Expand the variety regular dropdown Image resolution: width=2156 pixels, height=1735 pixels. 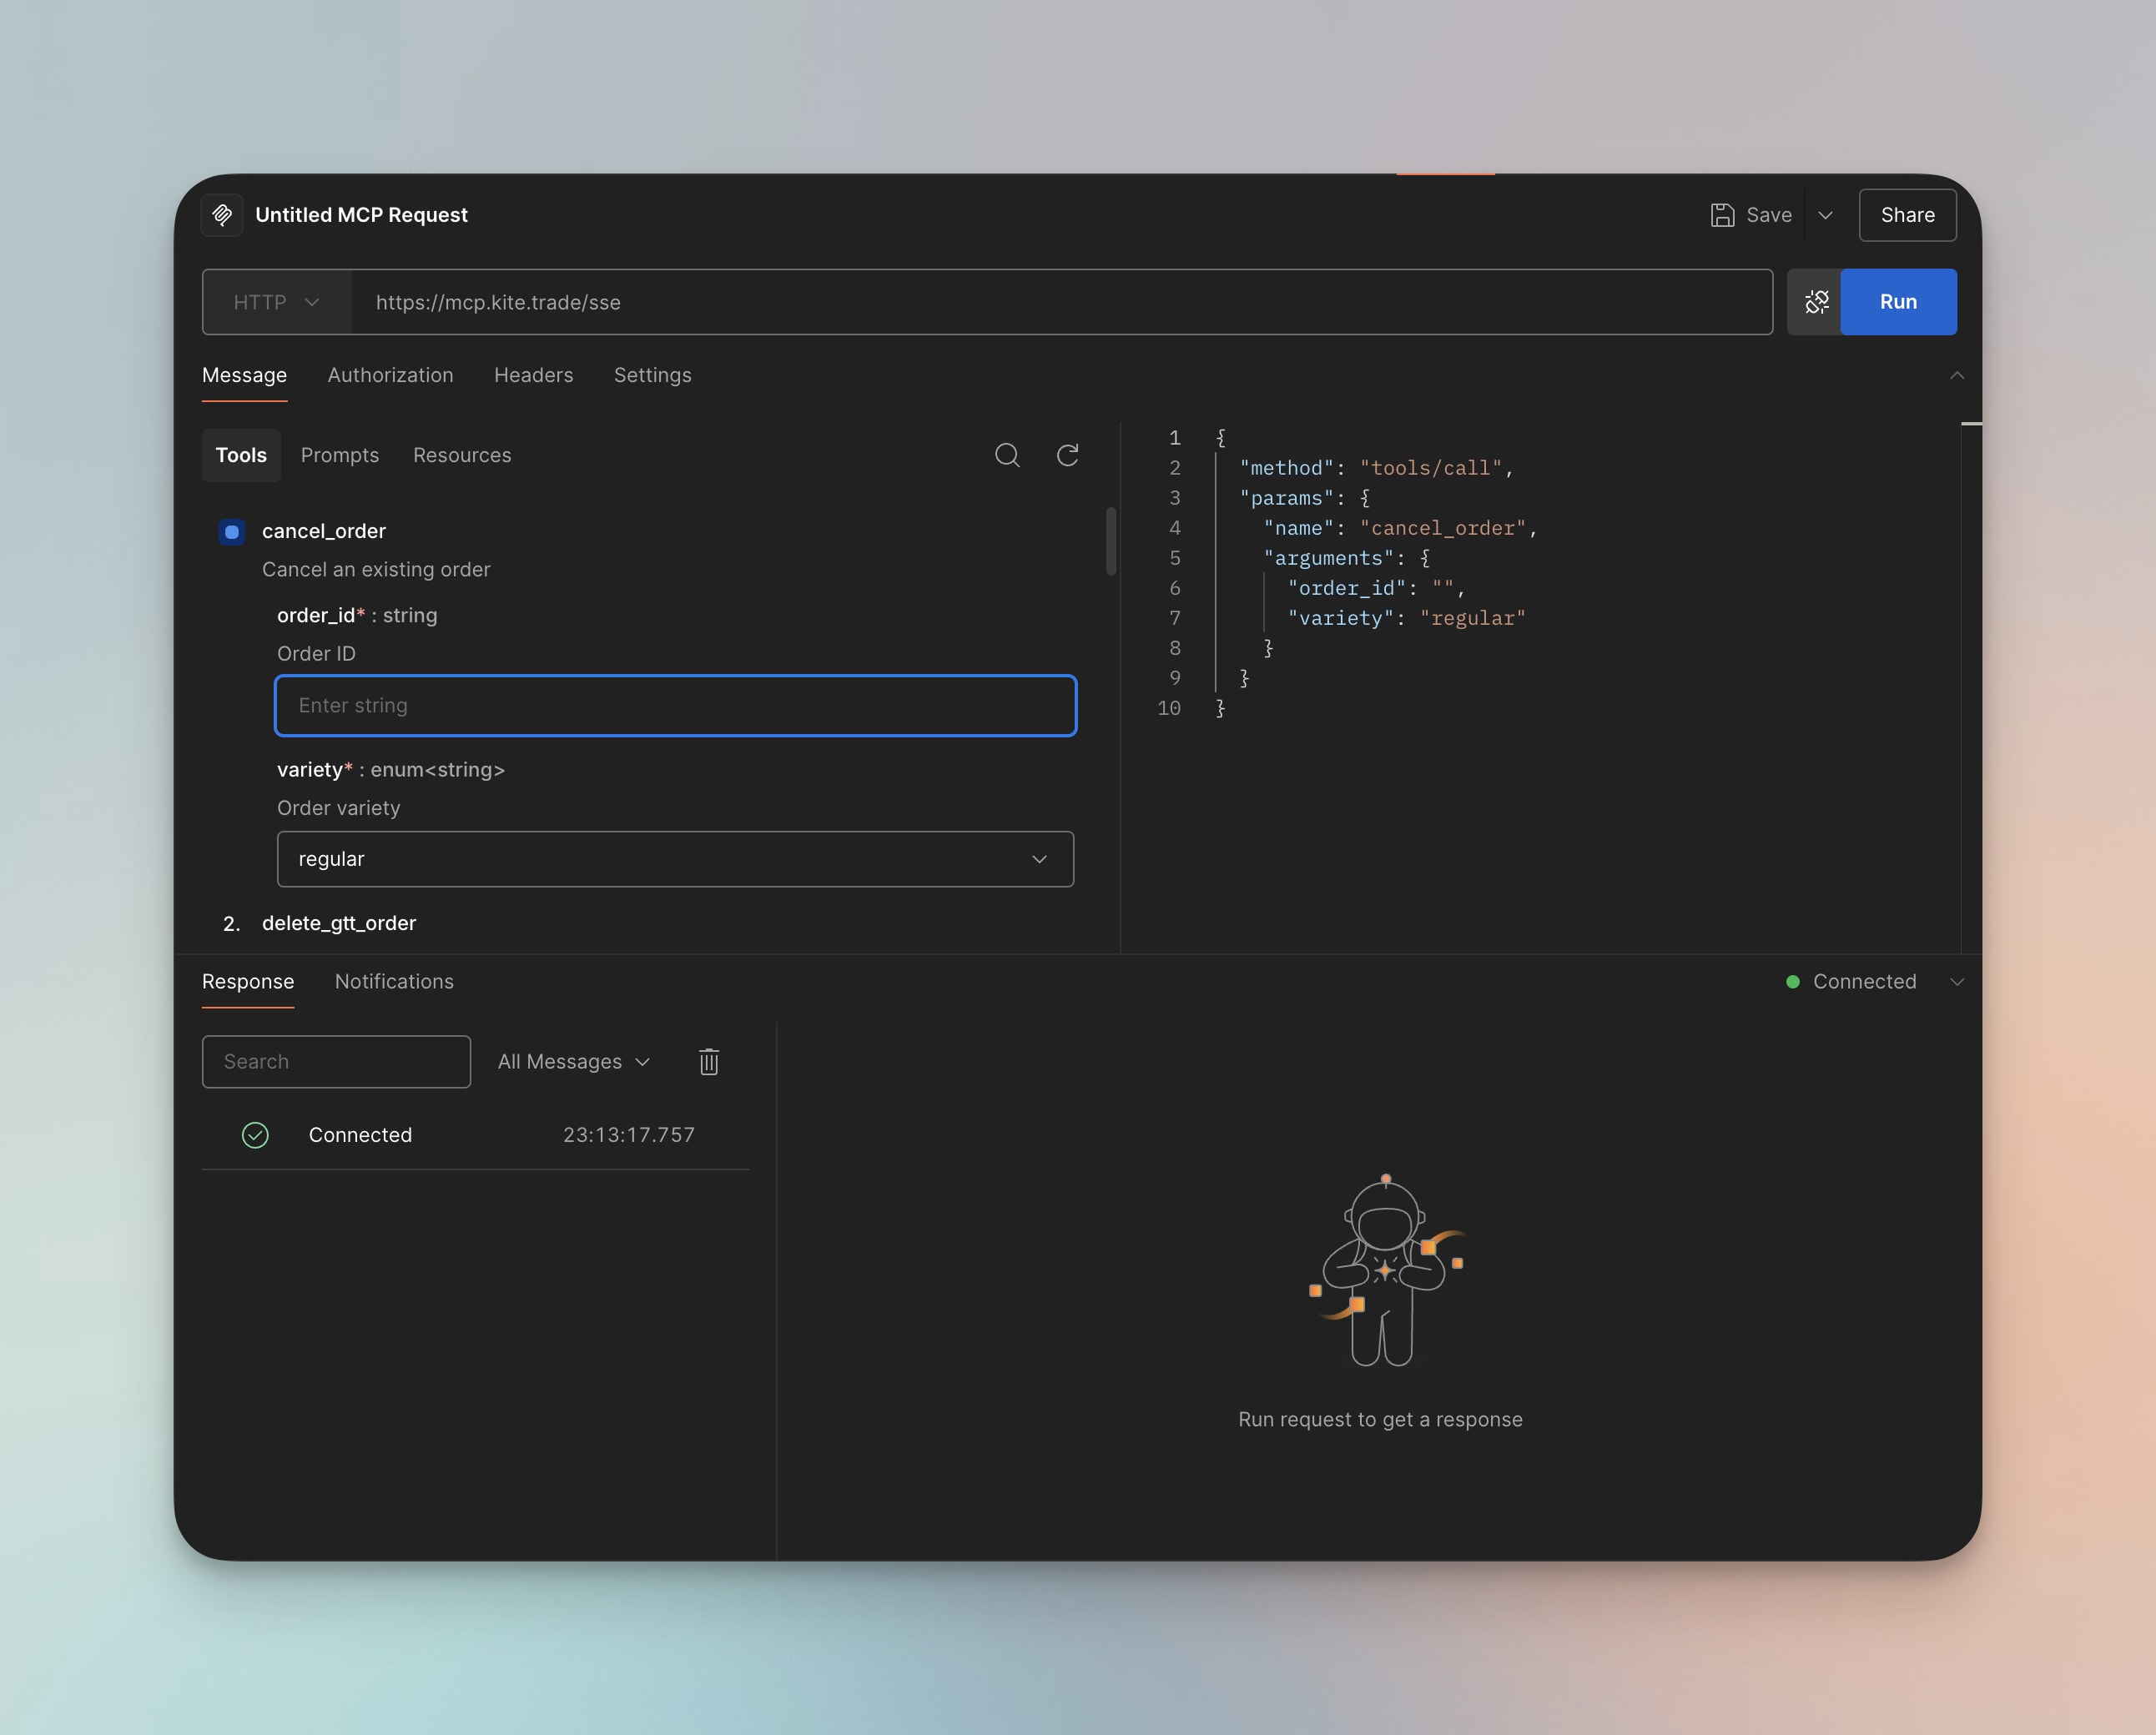click(x=675, y=859)
